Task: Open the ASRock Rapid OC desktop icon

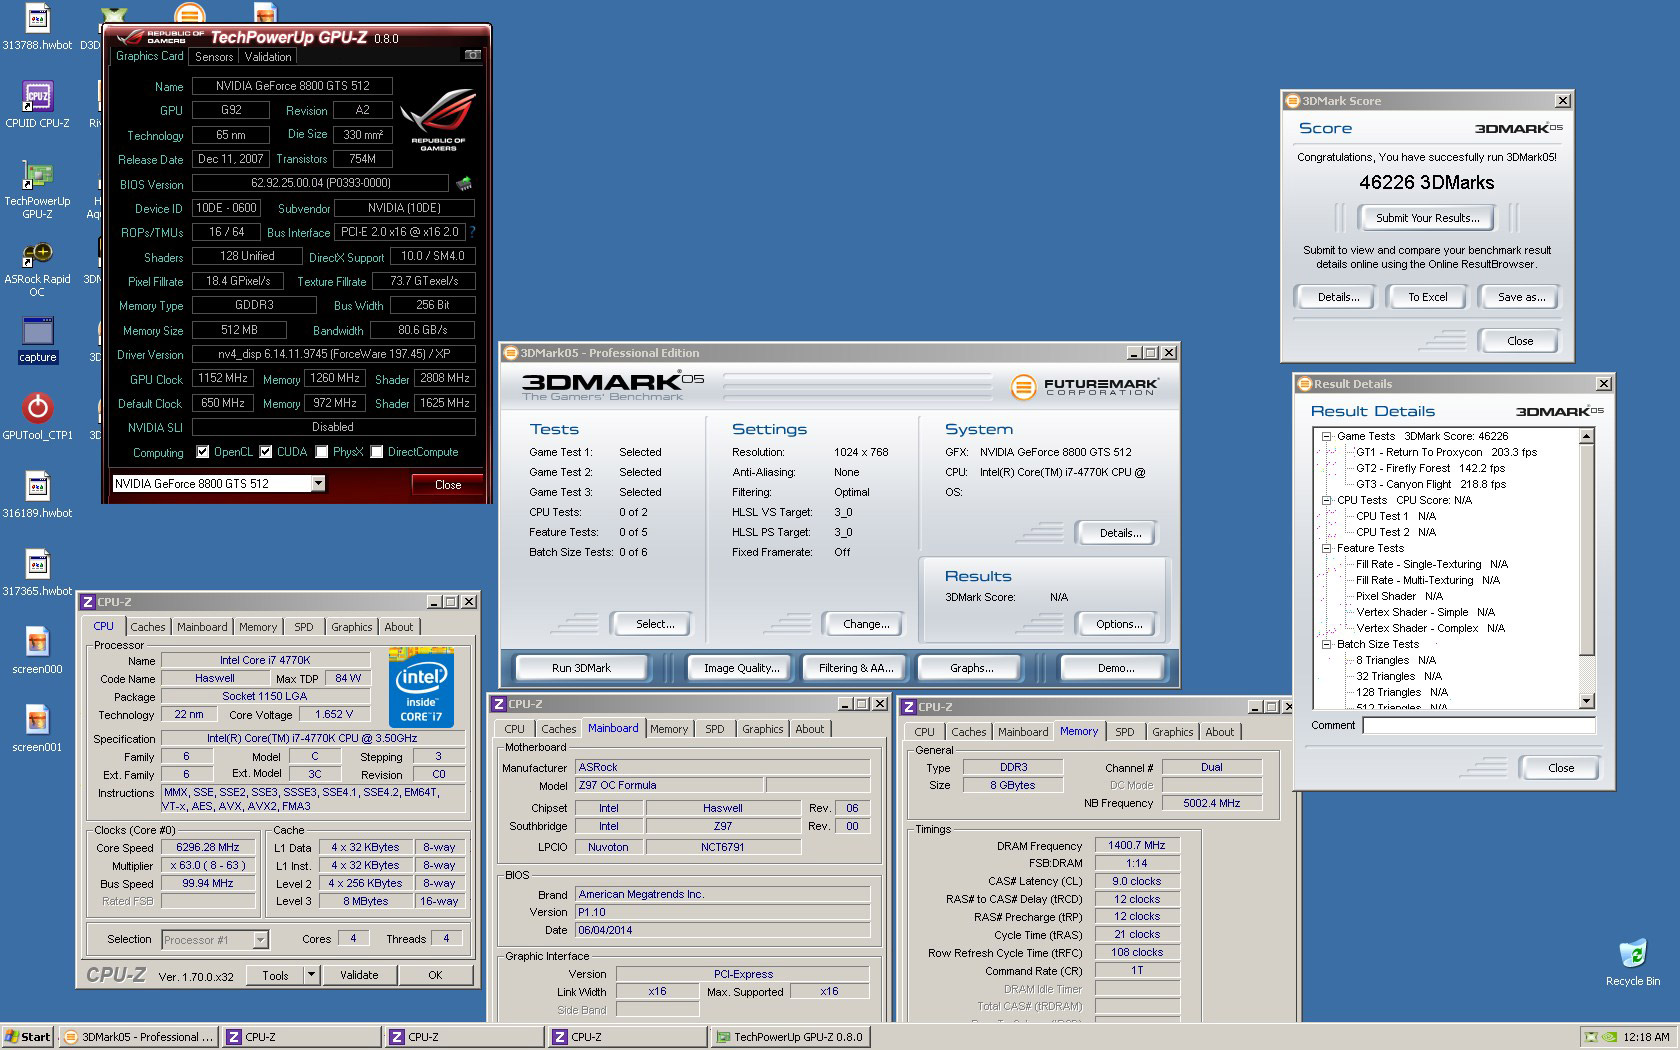Action: pyautogui.click(x=37, y=255)
